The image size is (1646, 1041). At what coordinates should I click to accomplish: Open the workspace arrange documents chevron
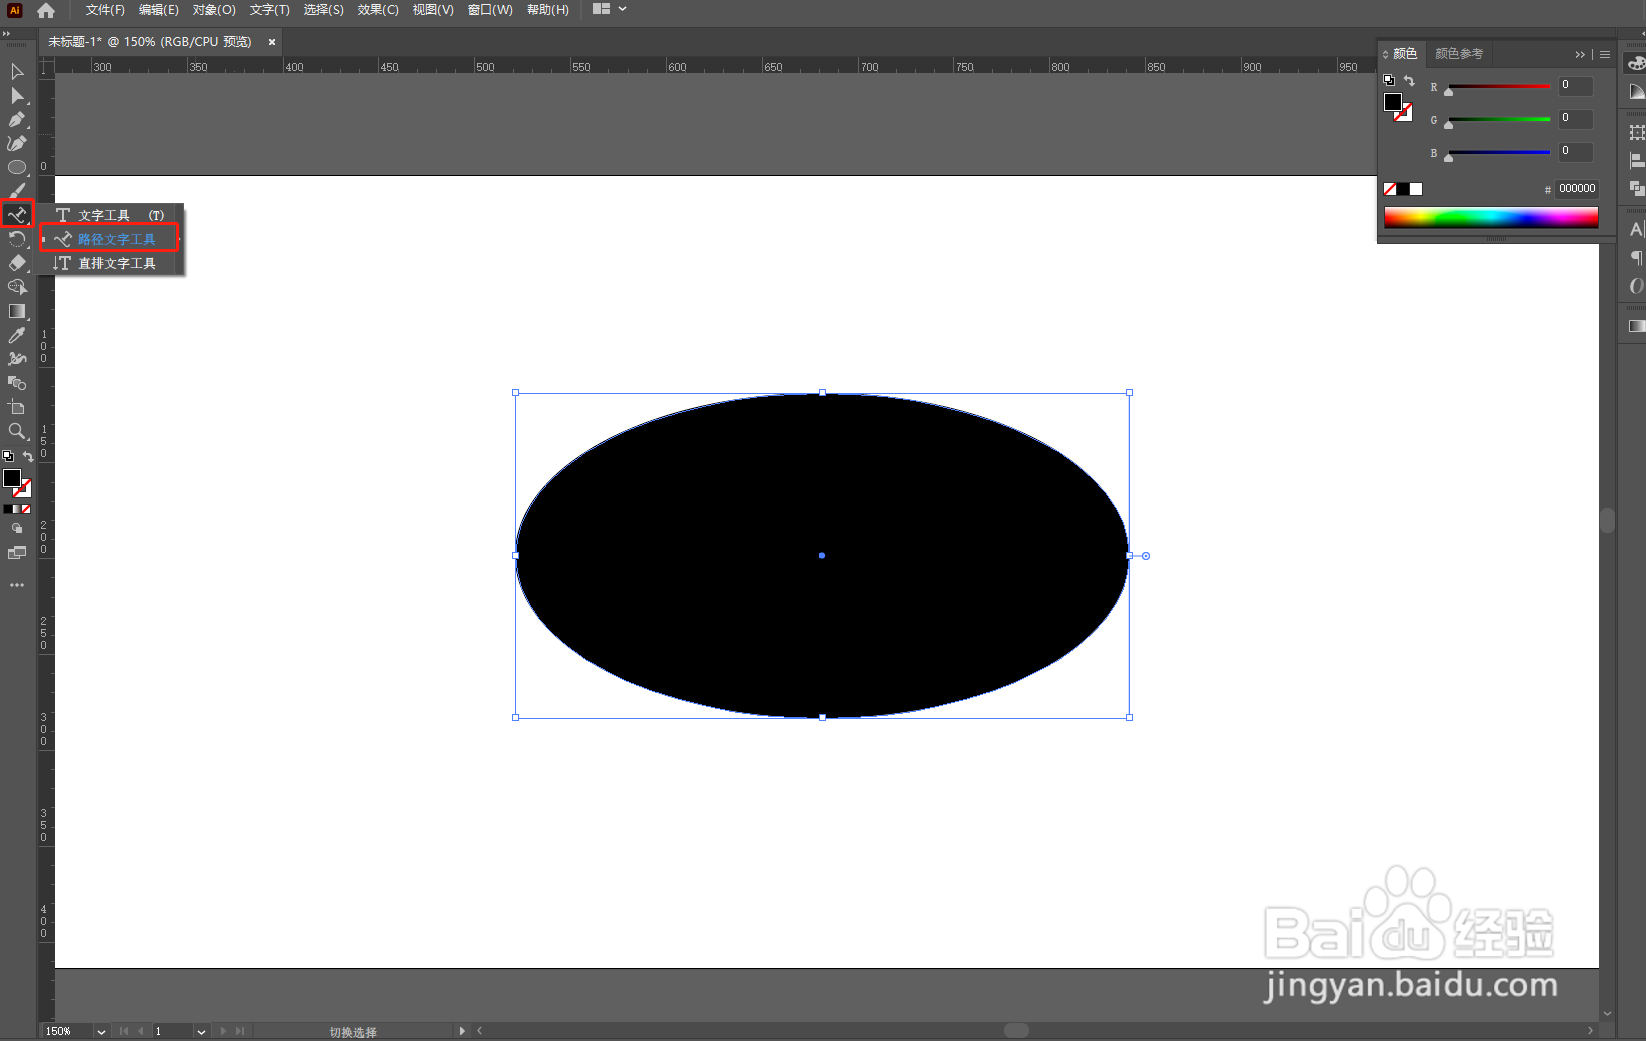click(x=623, y=9)
